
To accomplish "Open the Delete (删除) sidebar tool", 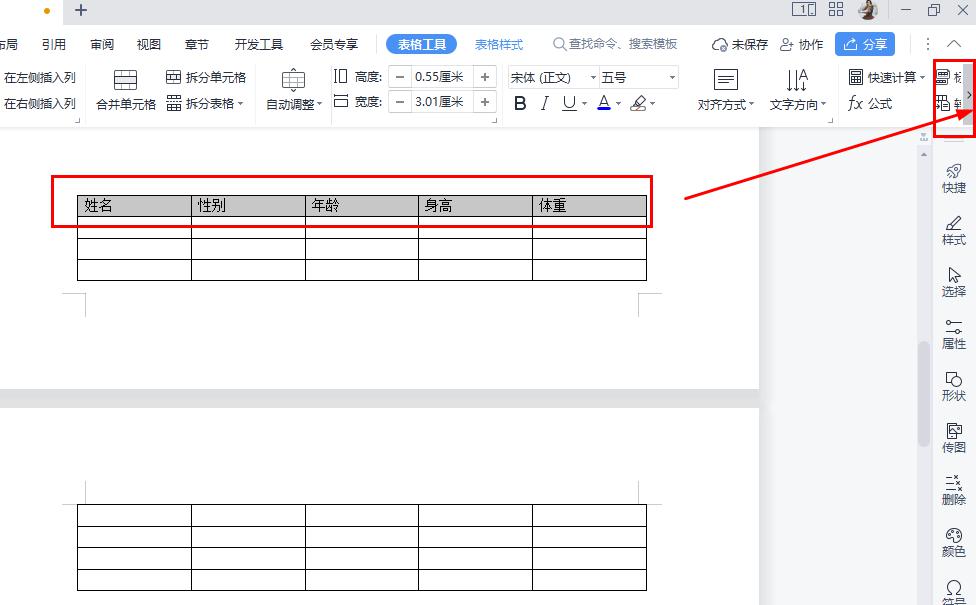I will [x=954, y=490].
